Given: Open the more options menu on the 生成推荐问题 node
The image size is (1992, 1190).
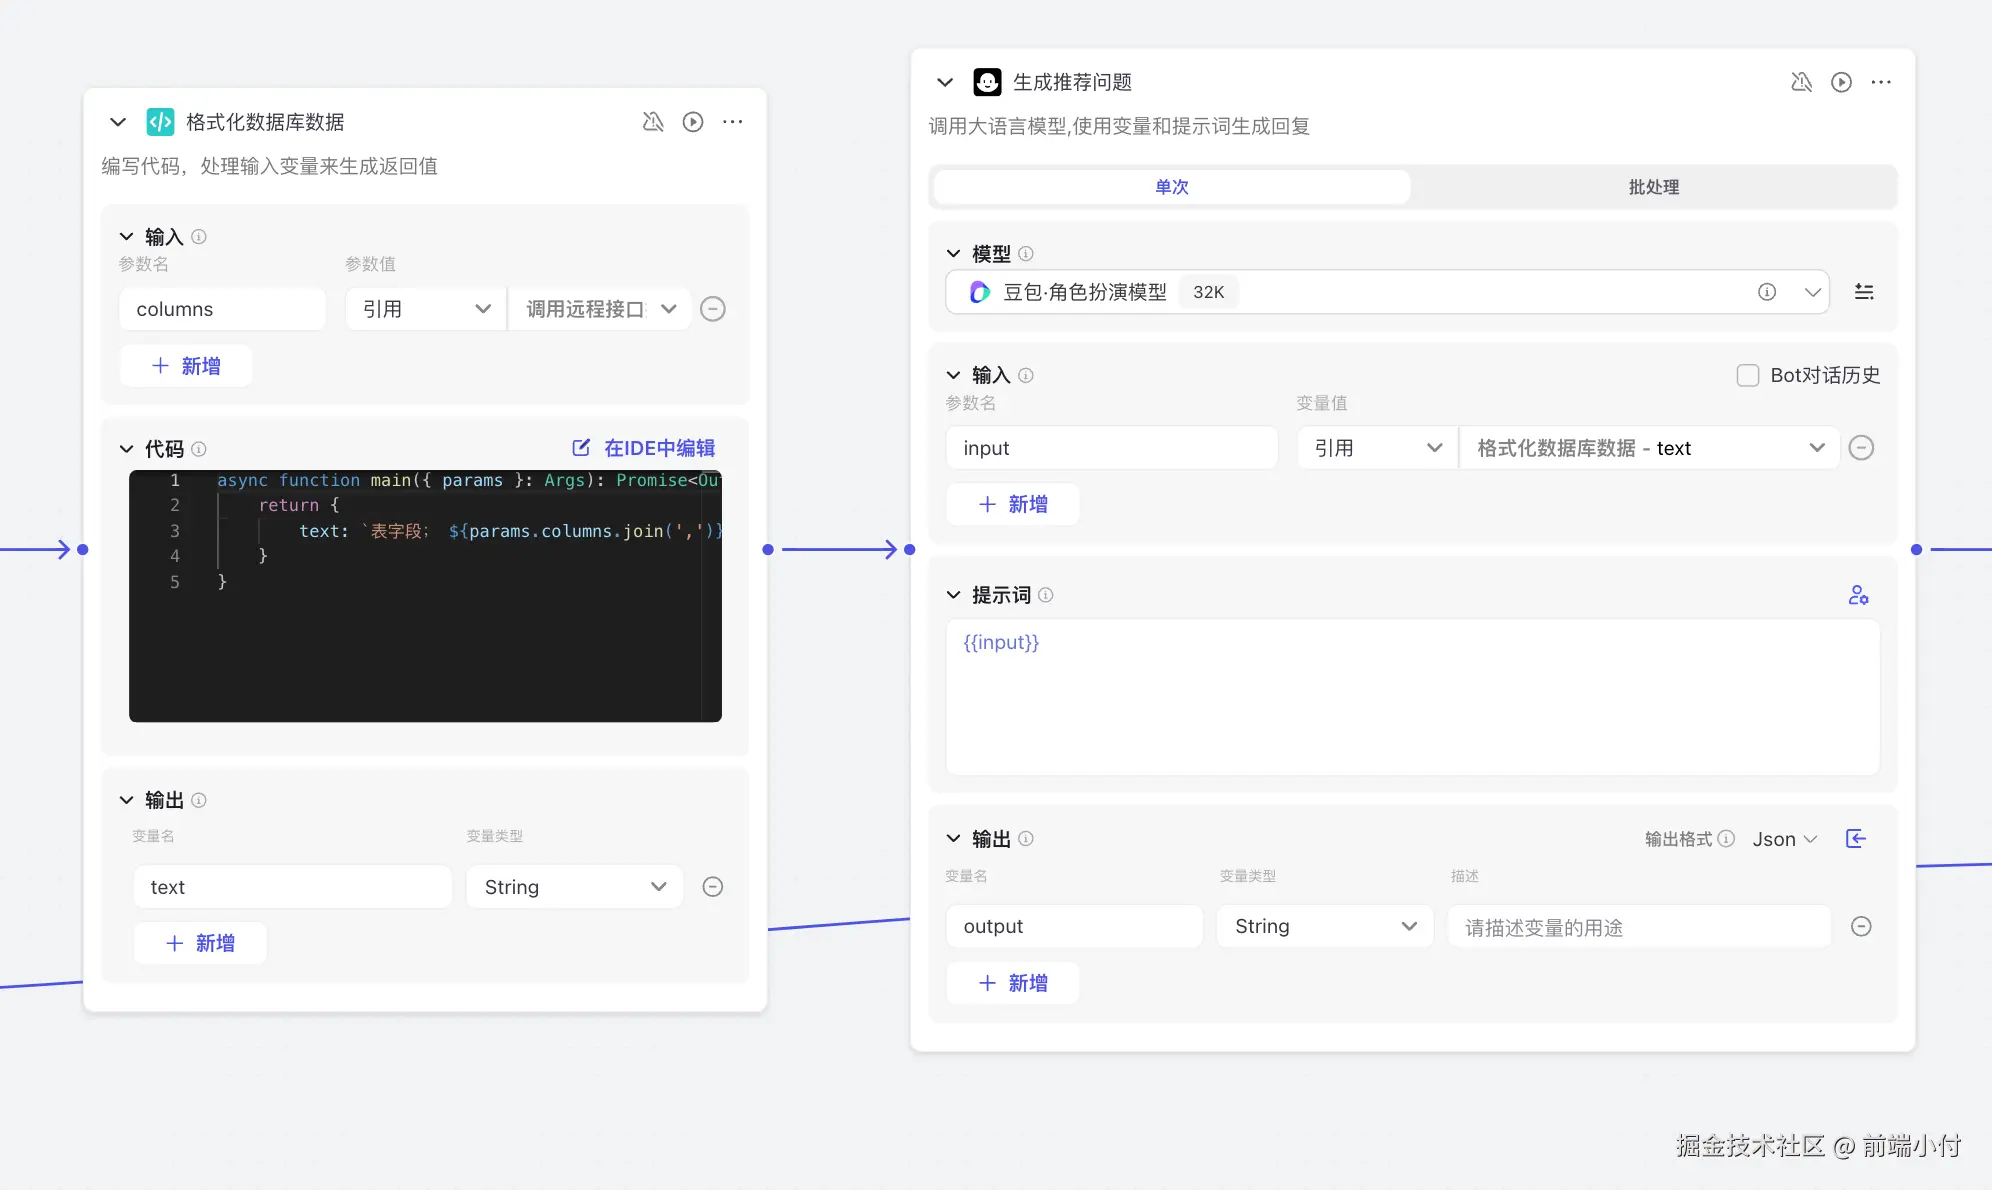Looking at the screenshot, I should [1881, 82].
